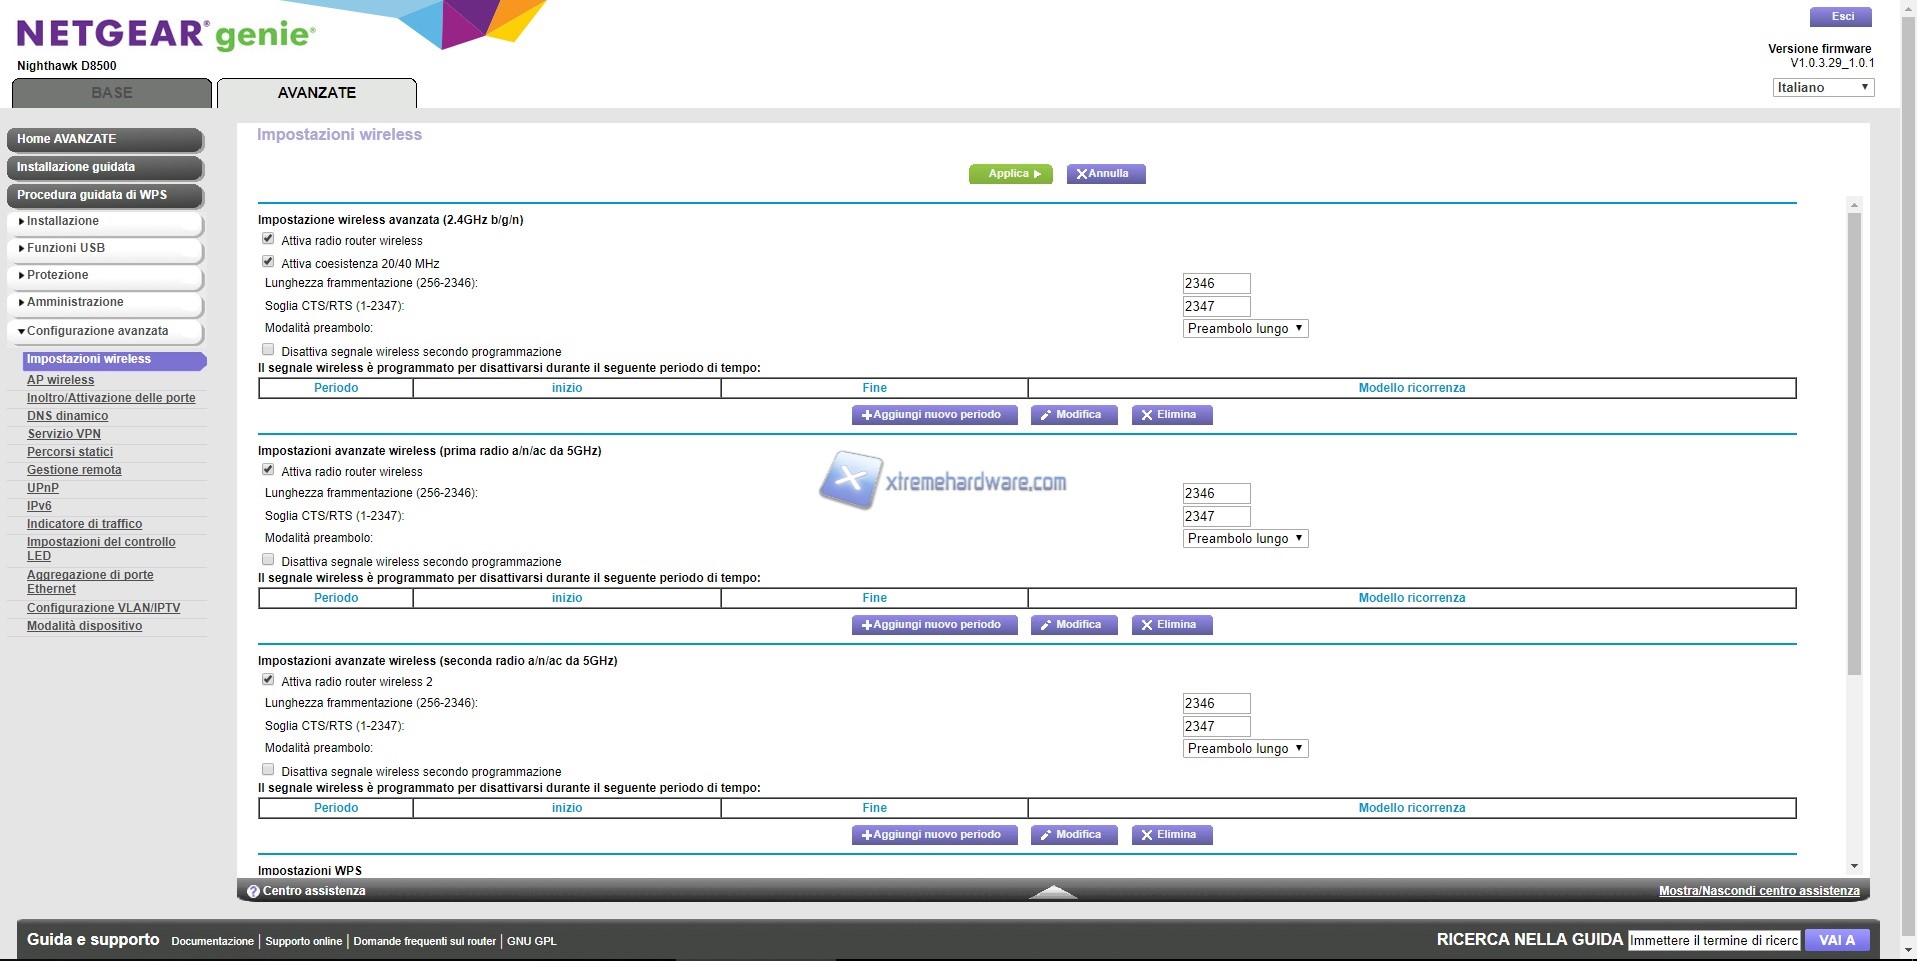Expand the Funzioni USB menu section

click(x=105, y=248)
